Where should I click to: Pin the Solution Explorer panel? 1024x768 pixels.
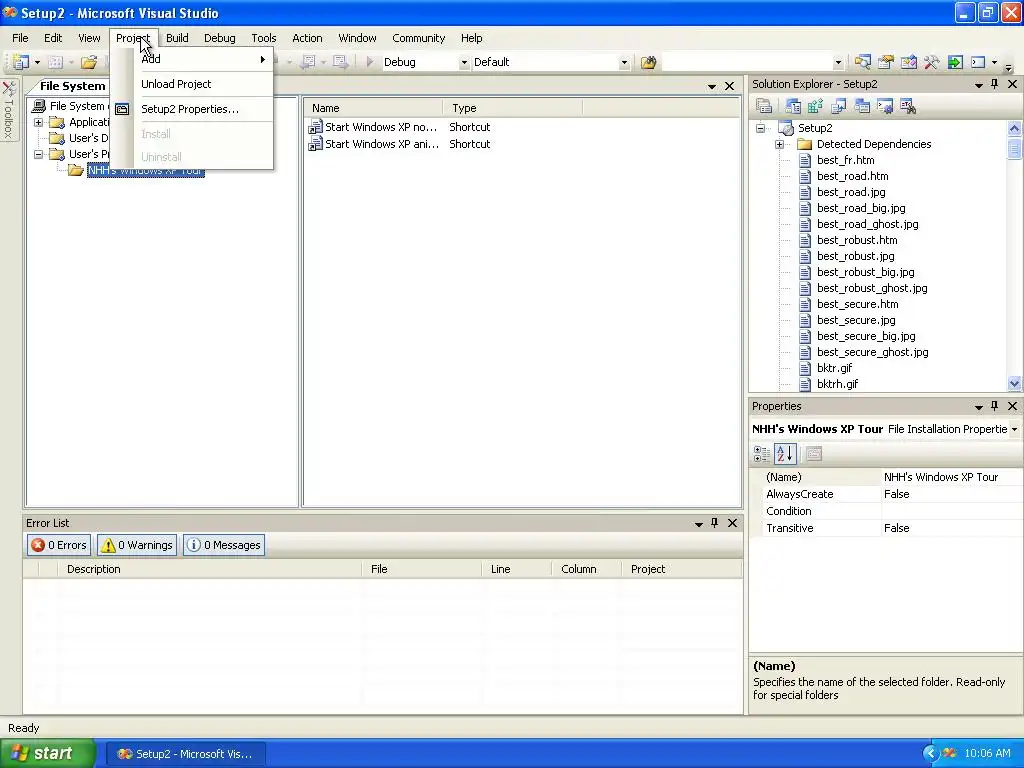pyautogui.click(x=995, y=84)
